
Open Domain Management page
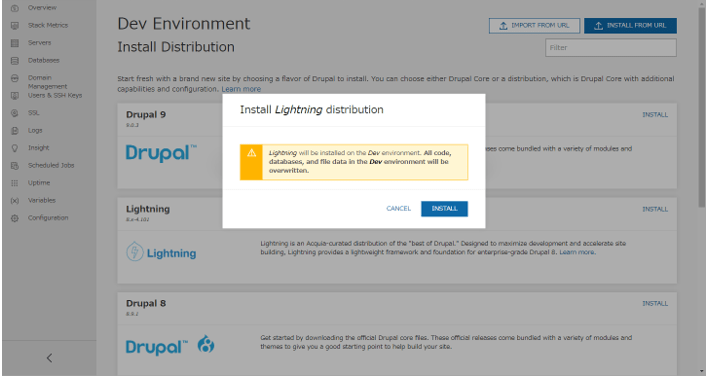pos(47,82)
